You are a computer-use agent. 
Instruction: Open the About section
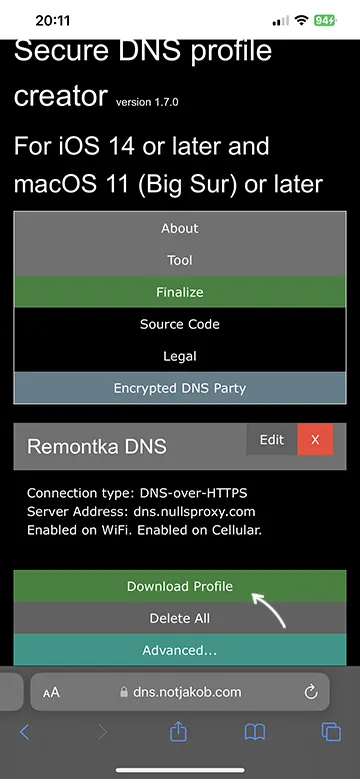[180, 228]
